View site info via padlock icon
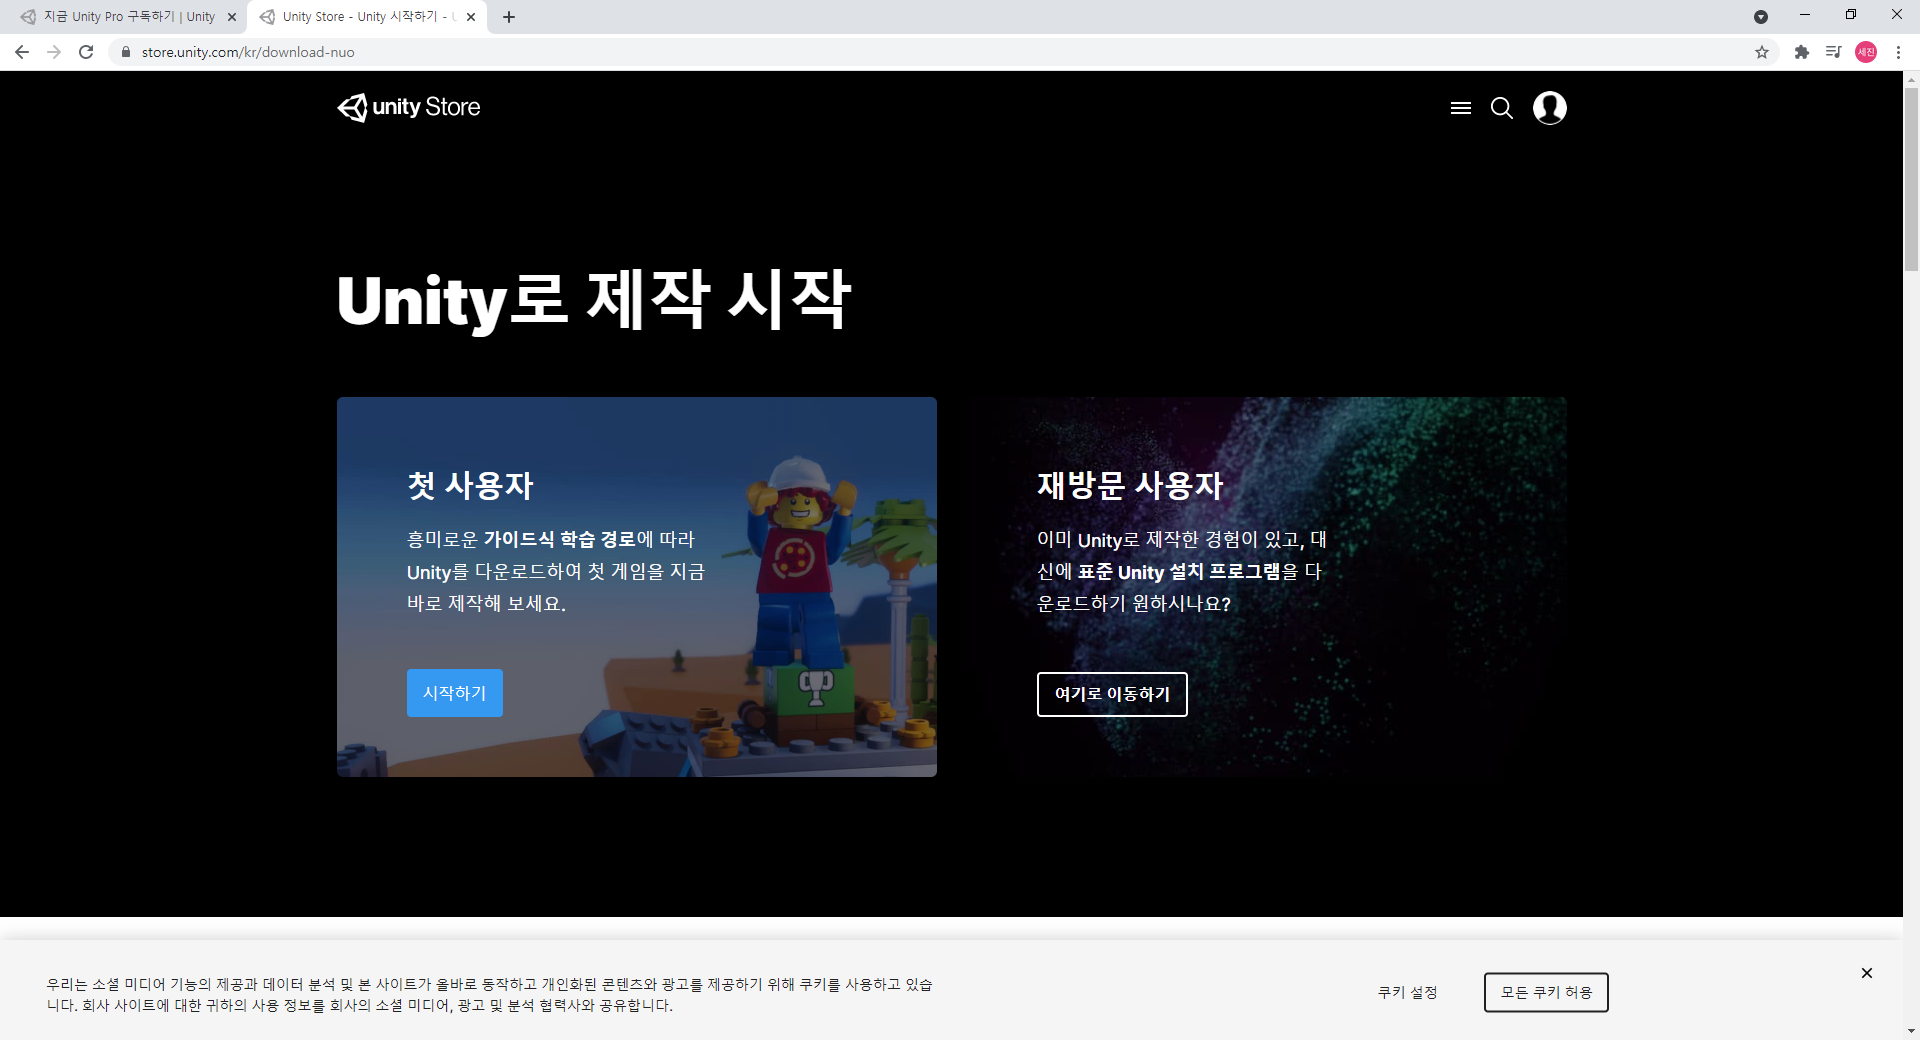1920x1040 pixels. coord(126,52)
